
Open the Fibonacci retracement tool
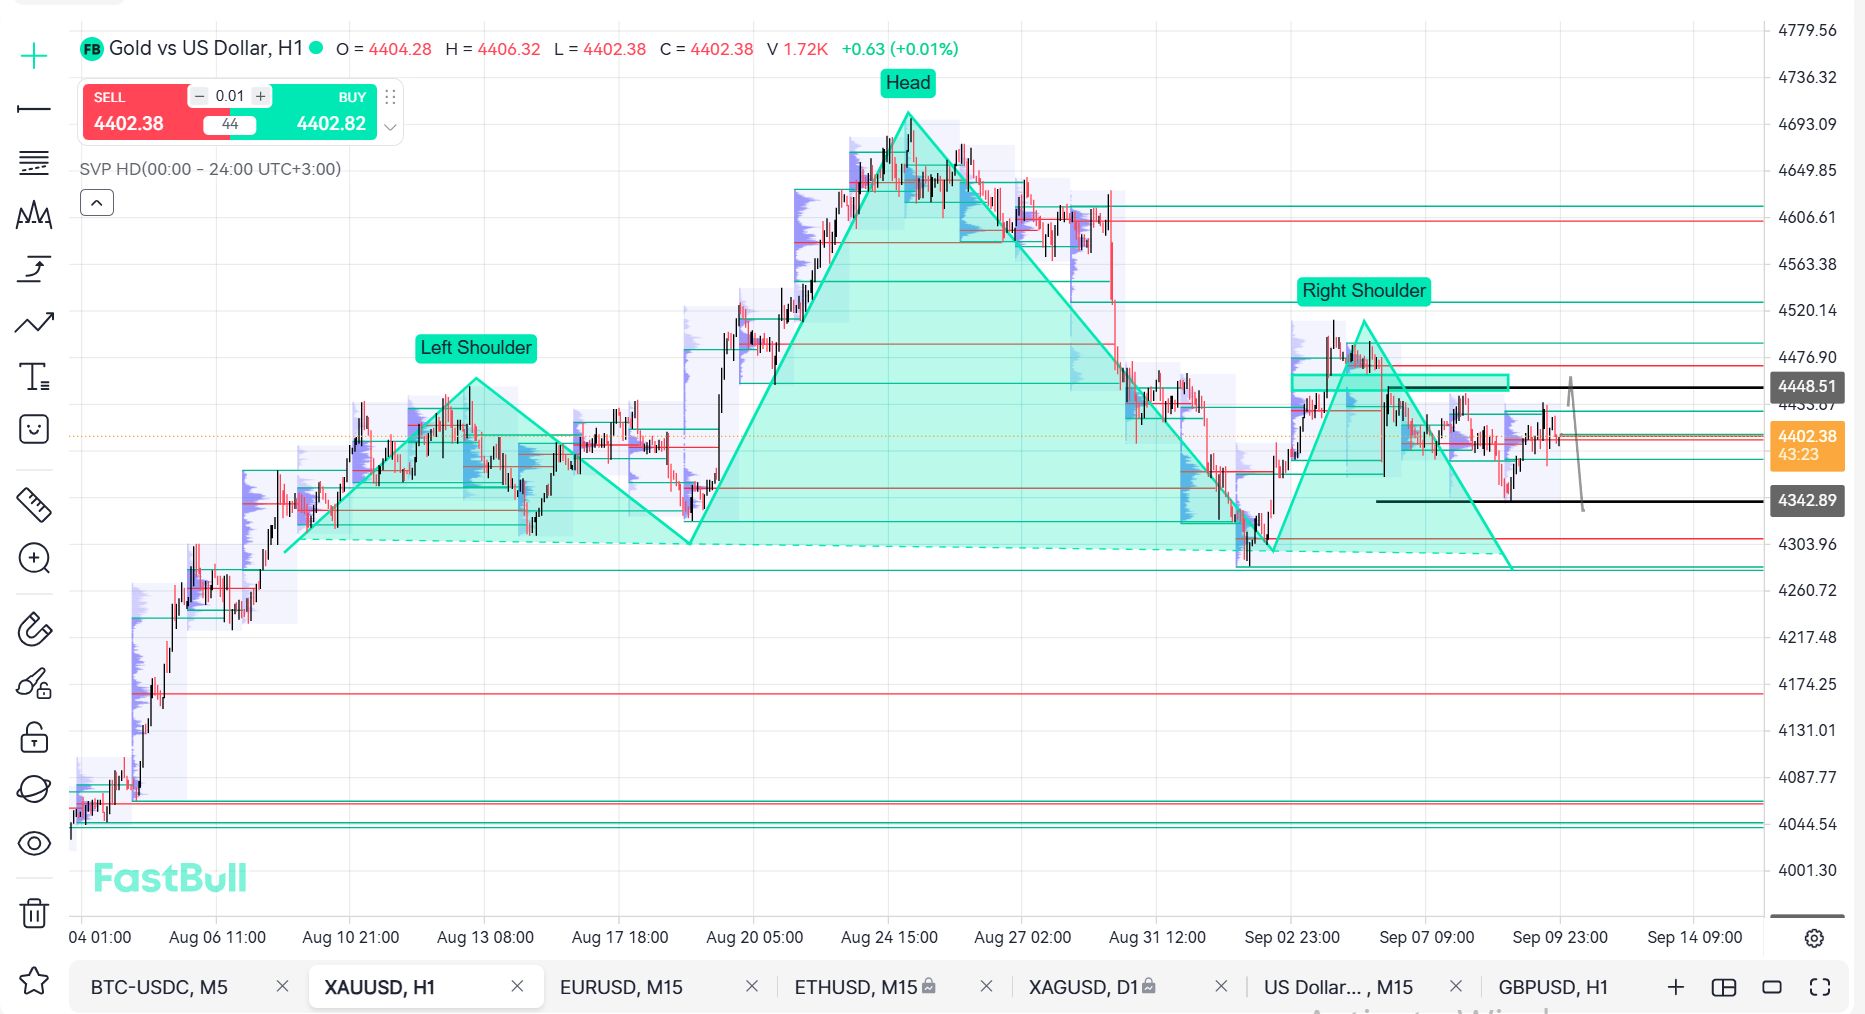[x=34, y=162]
